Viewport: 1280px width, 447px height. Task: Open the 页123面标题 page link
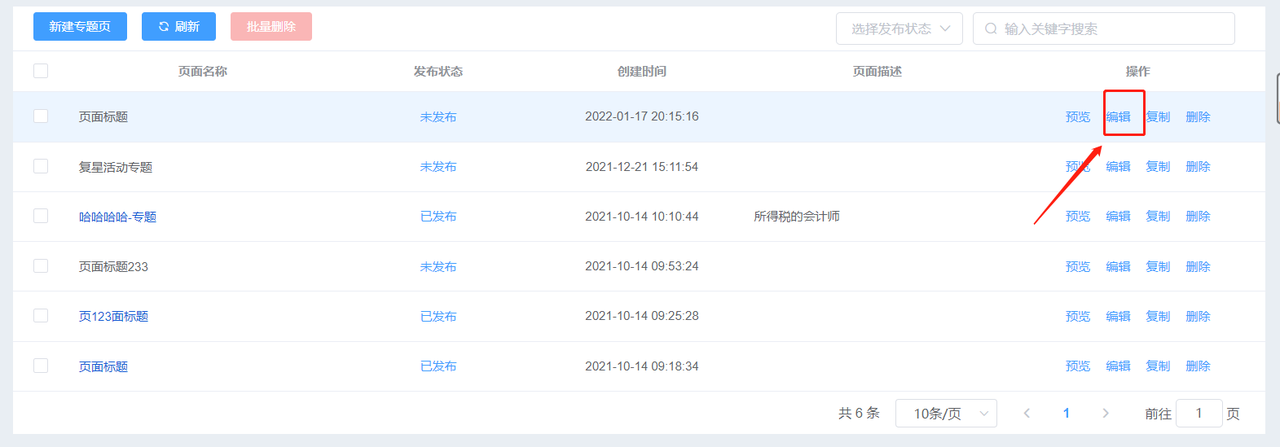114,317
